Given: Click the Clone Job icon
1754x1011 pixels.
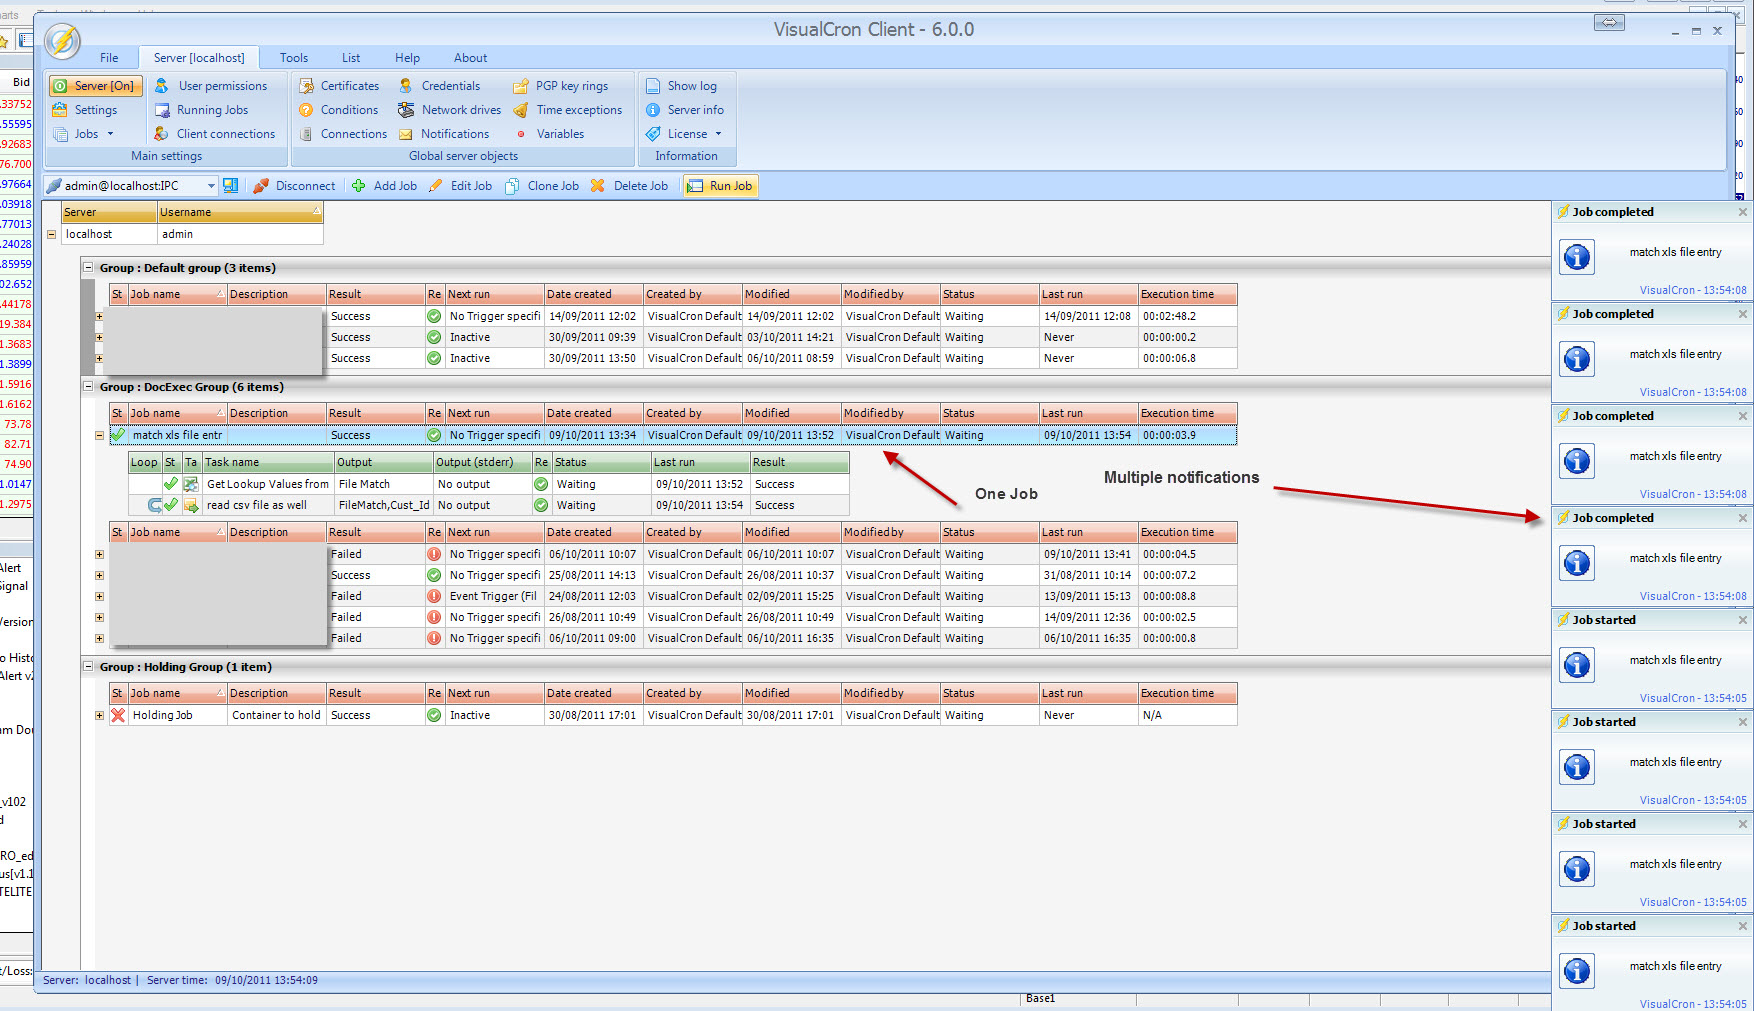Looking at the screenshot, I should pyautogui.click(x=512, y=186).
